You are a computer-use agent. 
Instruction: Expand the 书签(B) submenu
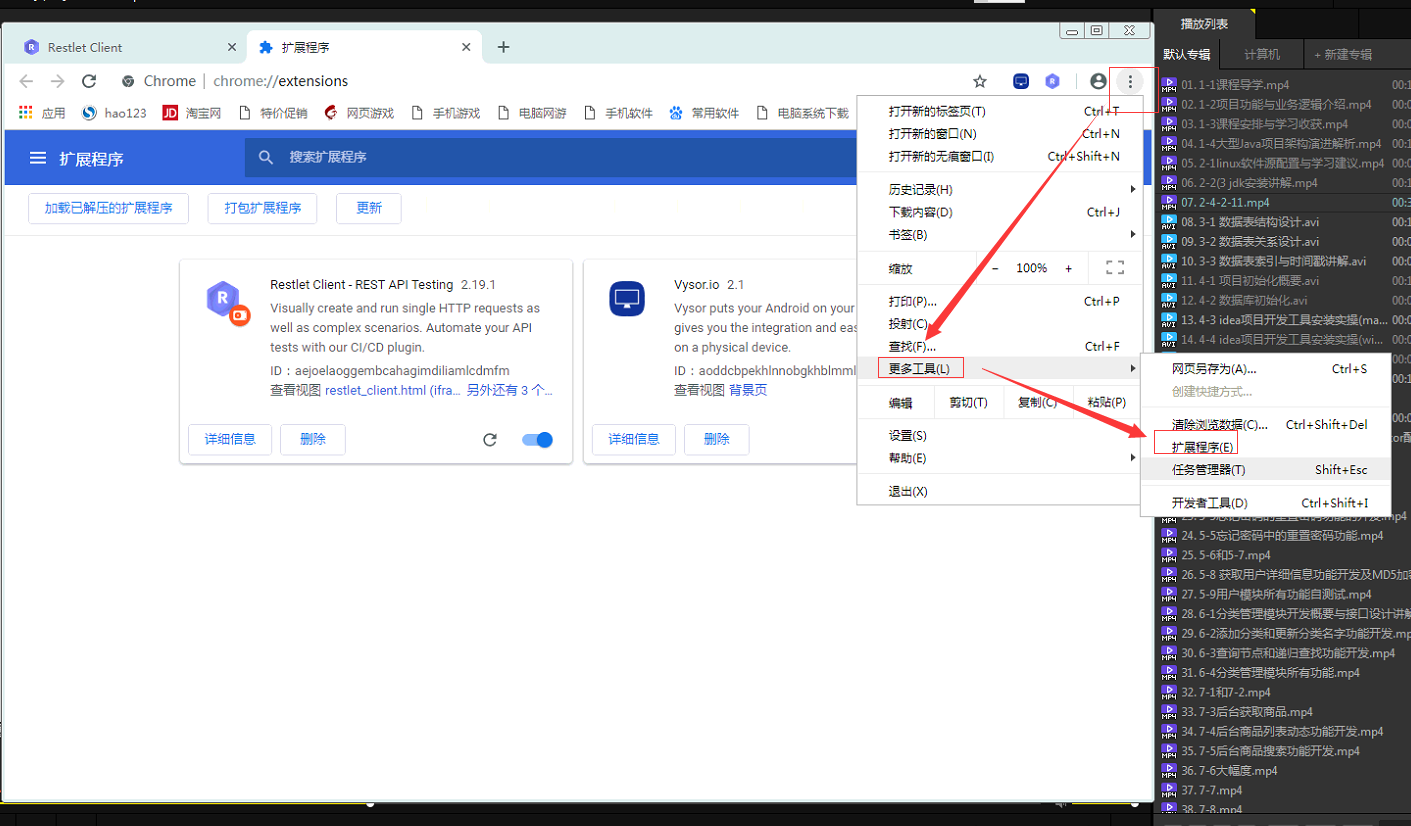click(1000, 235)
